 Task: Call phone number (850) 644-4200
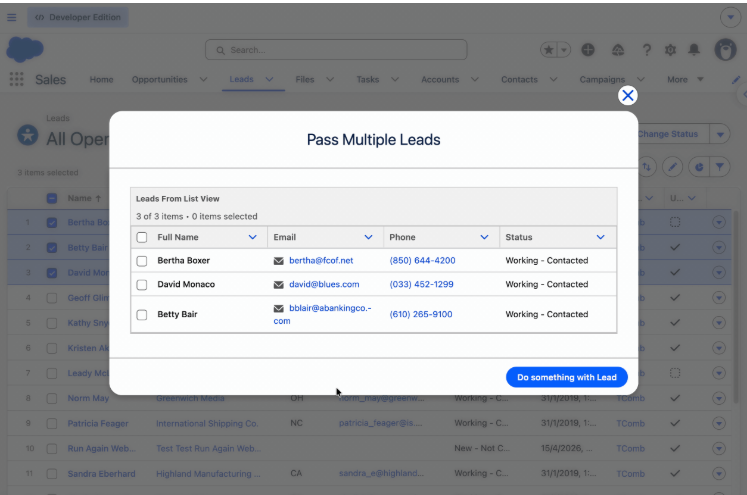tap(422, 261)
